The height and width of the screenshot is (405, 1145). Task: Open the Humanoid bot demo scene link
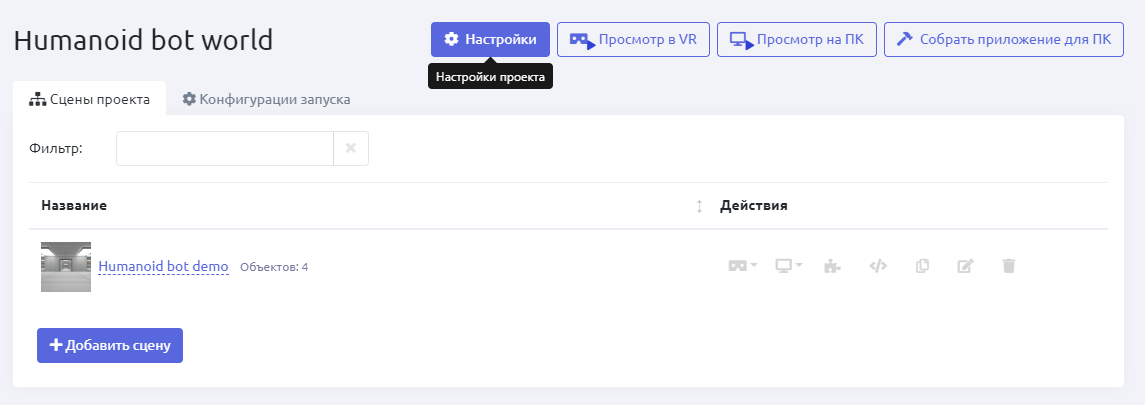click(163, 266)
